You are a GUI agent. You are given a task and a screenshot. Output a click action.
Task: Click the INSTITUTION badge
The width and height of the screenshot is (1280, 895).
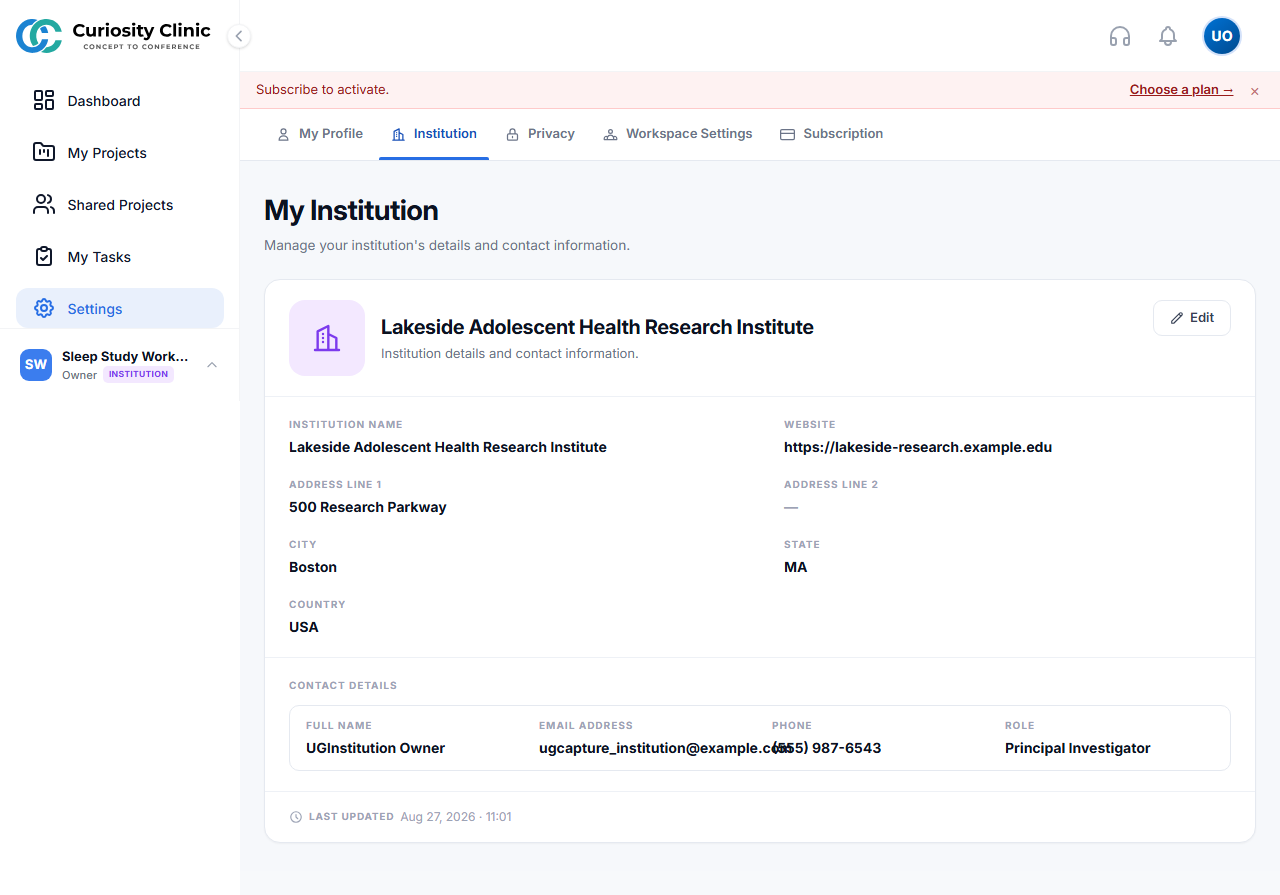click(x=138, y=375)
